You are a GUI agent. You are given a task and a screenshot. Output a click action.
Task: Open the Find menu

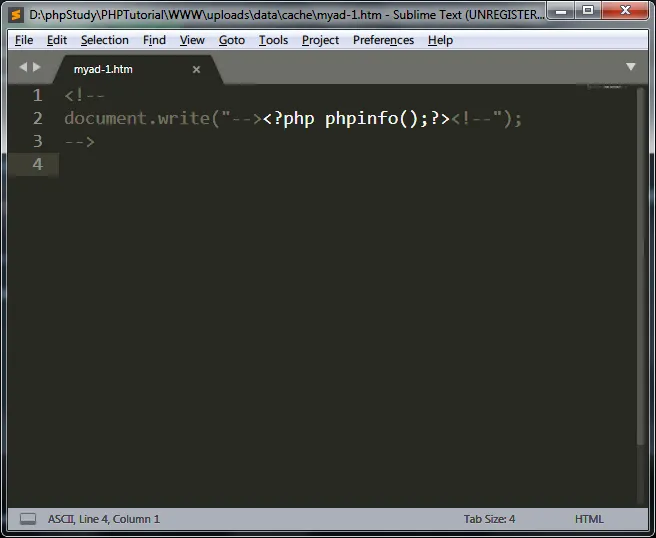(x=154, y=40)
